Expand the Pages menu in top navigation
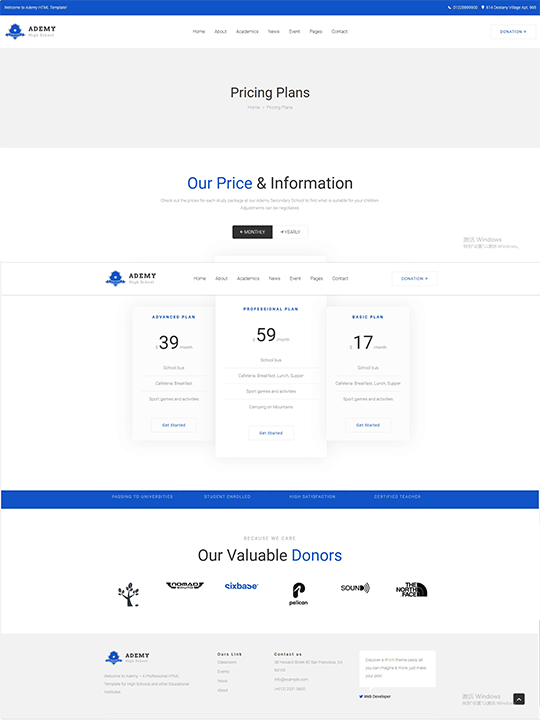This screenshot has height=720, width=540. point(316,32)
